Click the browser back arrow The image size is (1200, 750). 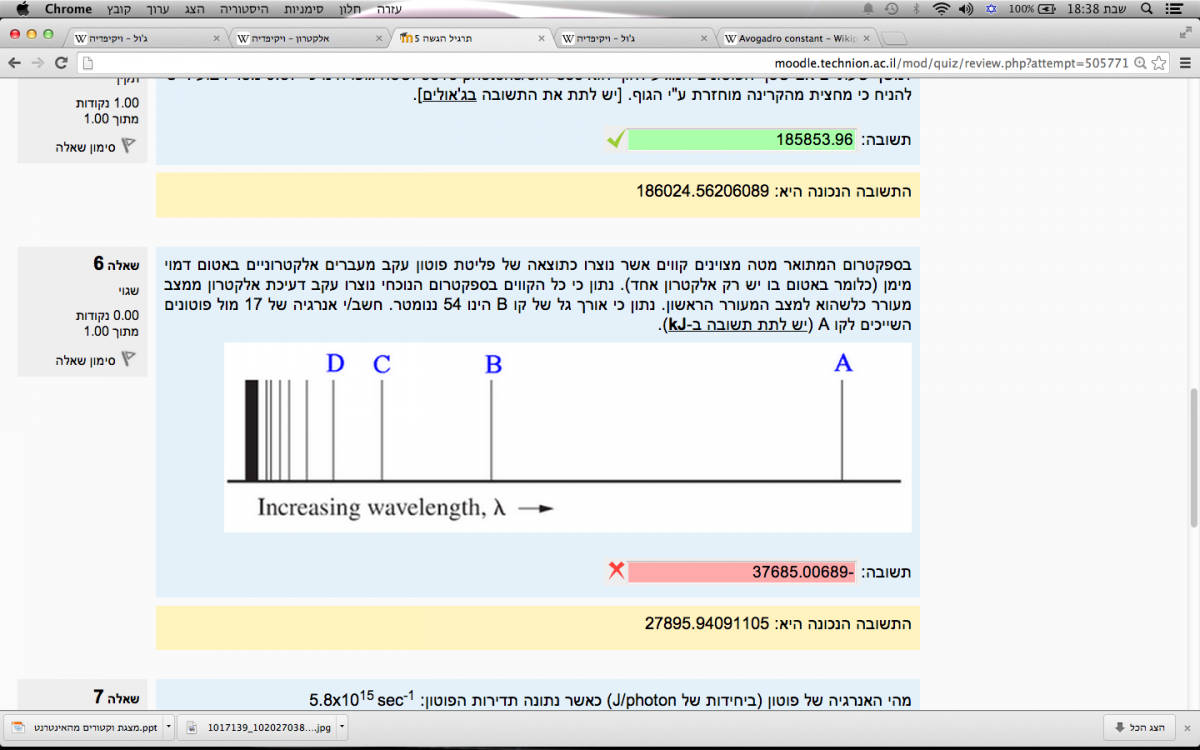[x=14, y=62]
